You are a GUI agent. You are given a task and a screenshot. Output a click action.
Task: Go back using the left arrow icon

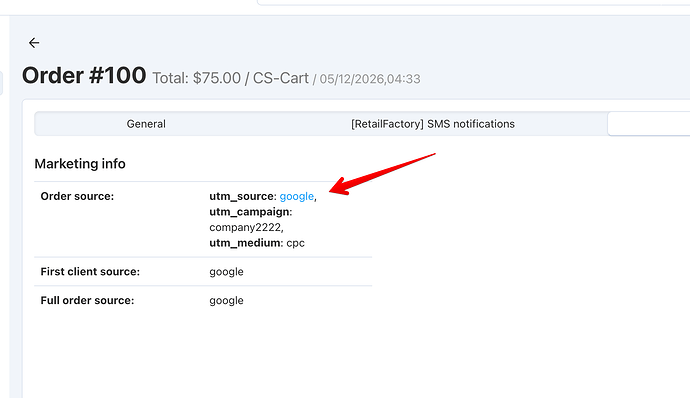[x=34, y=43]
